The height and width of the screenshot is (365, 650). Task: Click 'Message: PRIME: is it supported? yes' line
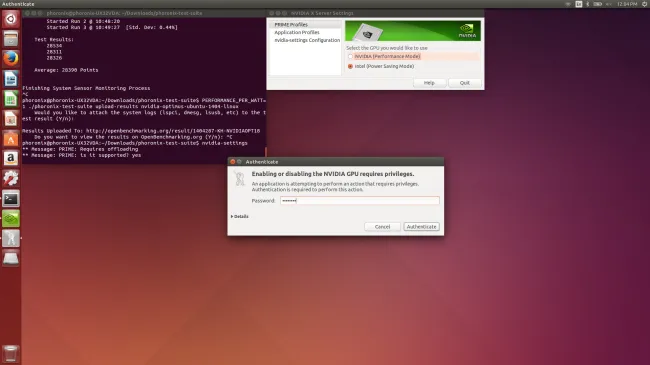(82, 156)
